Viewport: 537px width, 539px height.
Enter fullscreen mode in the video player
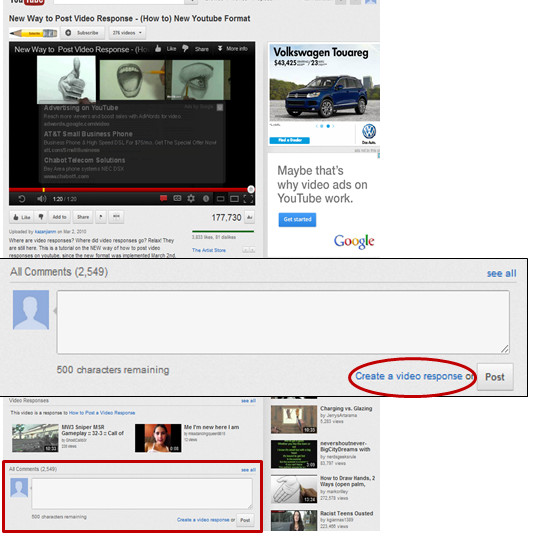(248, 199)
